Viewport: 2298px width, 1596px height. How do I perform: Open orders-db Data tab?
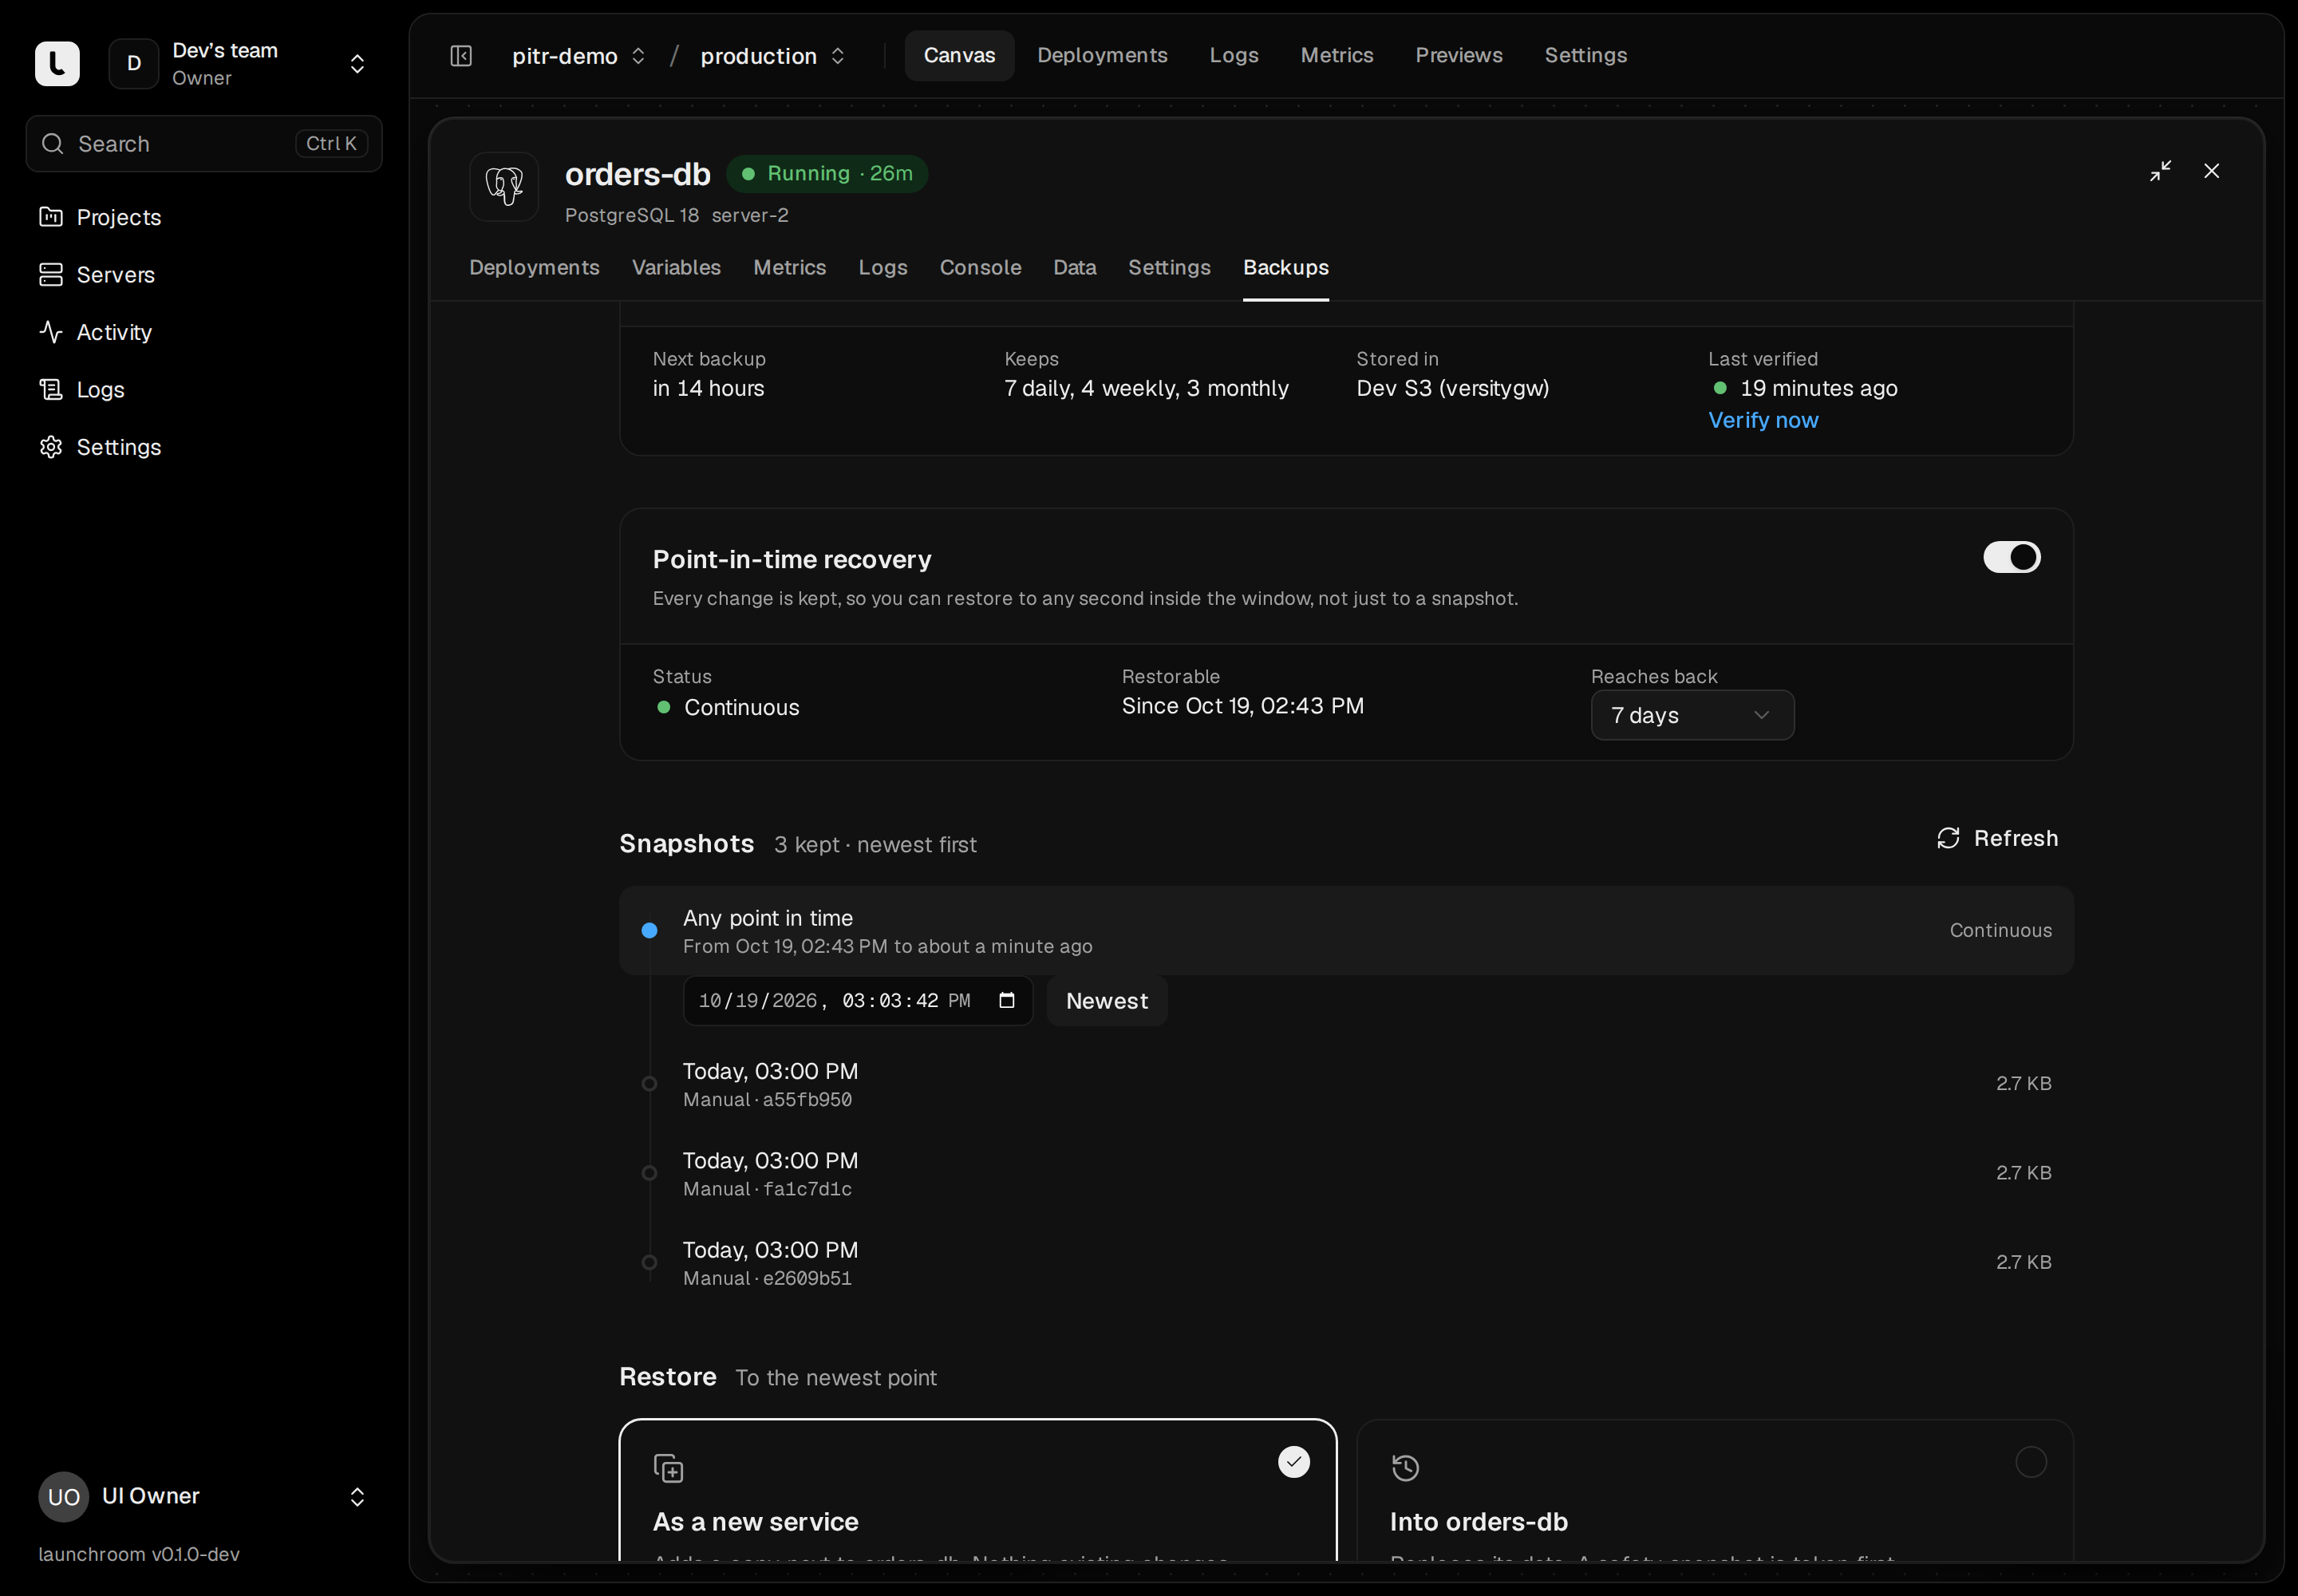[x=1075, y=267]
